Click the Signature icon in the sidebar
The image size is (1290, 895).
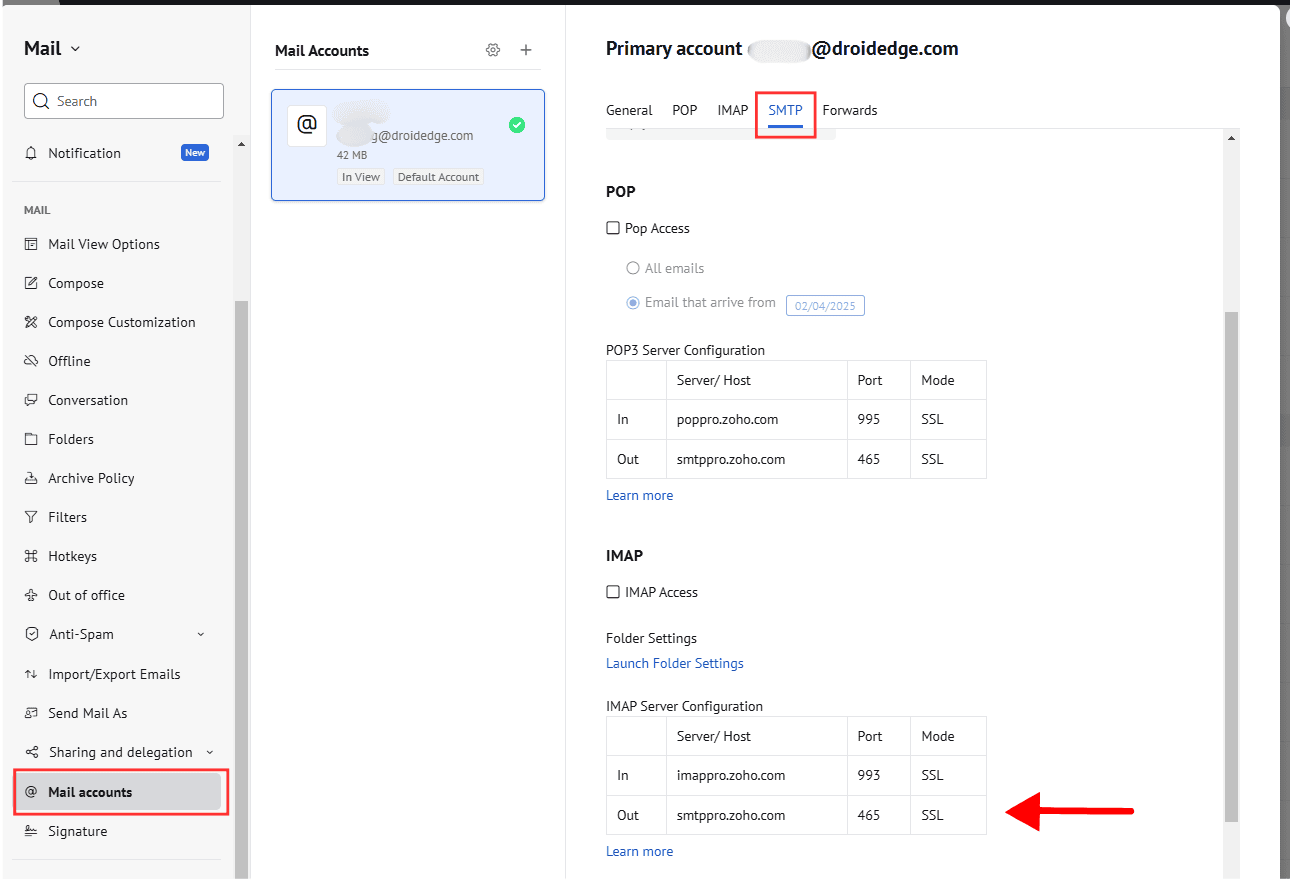(x=32, y=831)
